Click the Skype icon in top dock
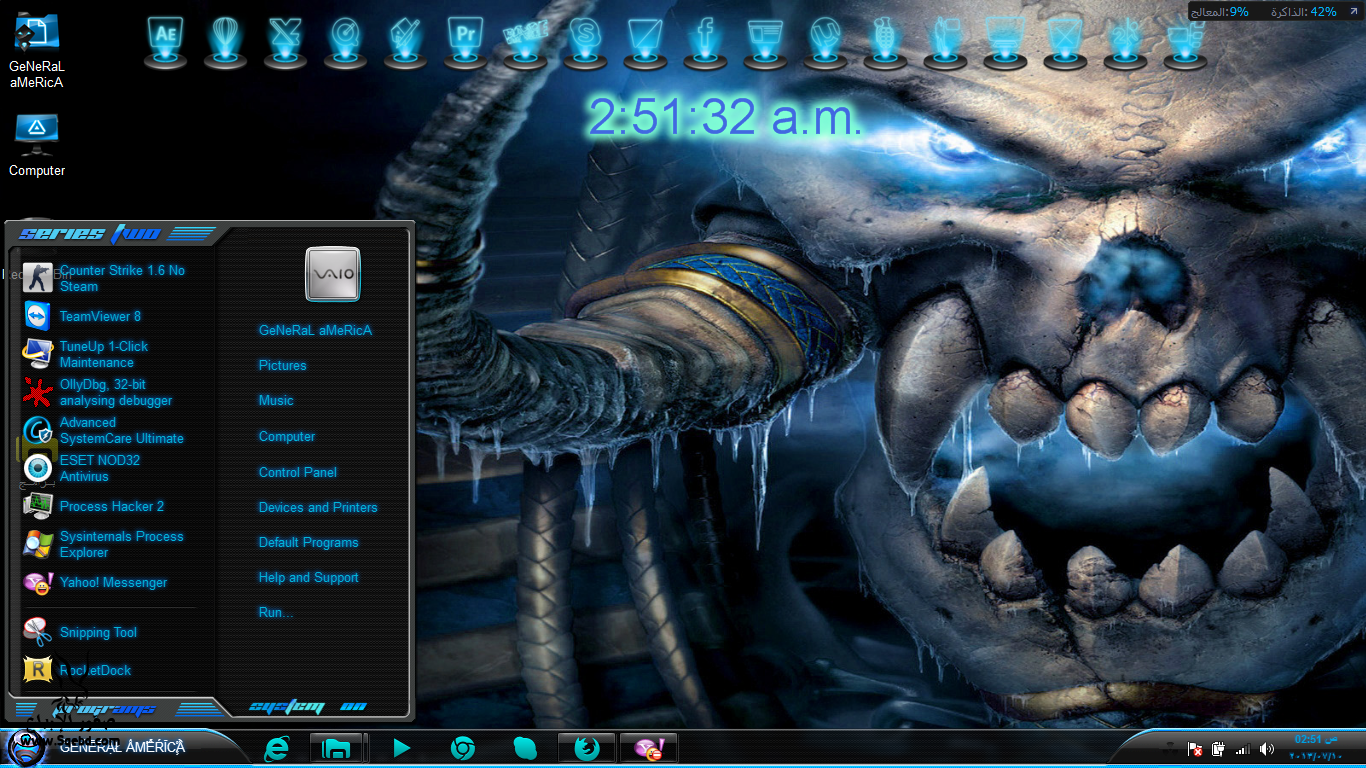Screen dimensions: 1366x768 [x=585, y=37]
